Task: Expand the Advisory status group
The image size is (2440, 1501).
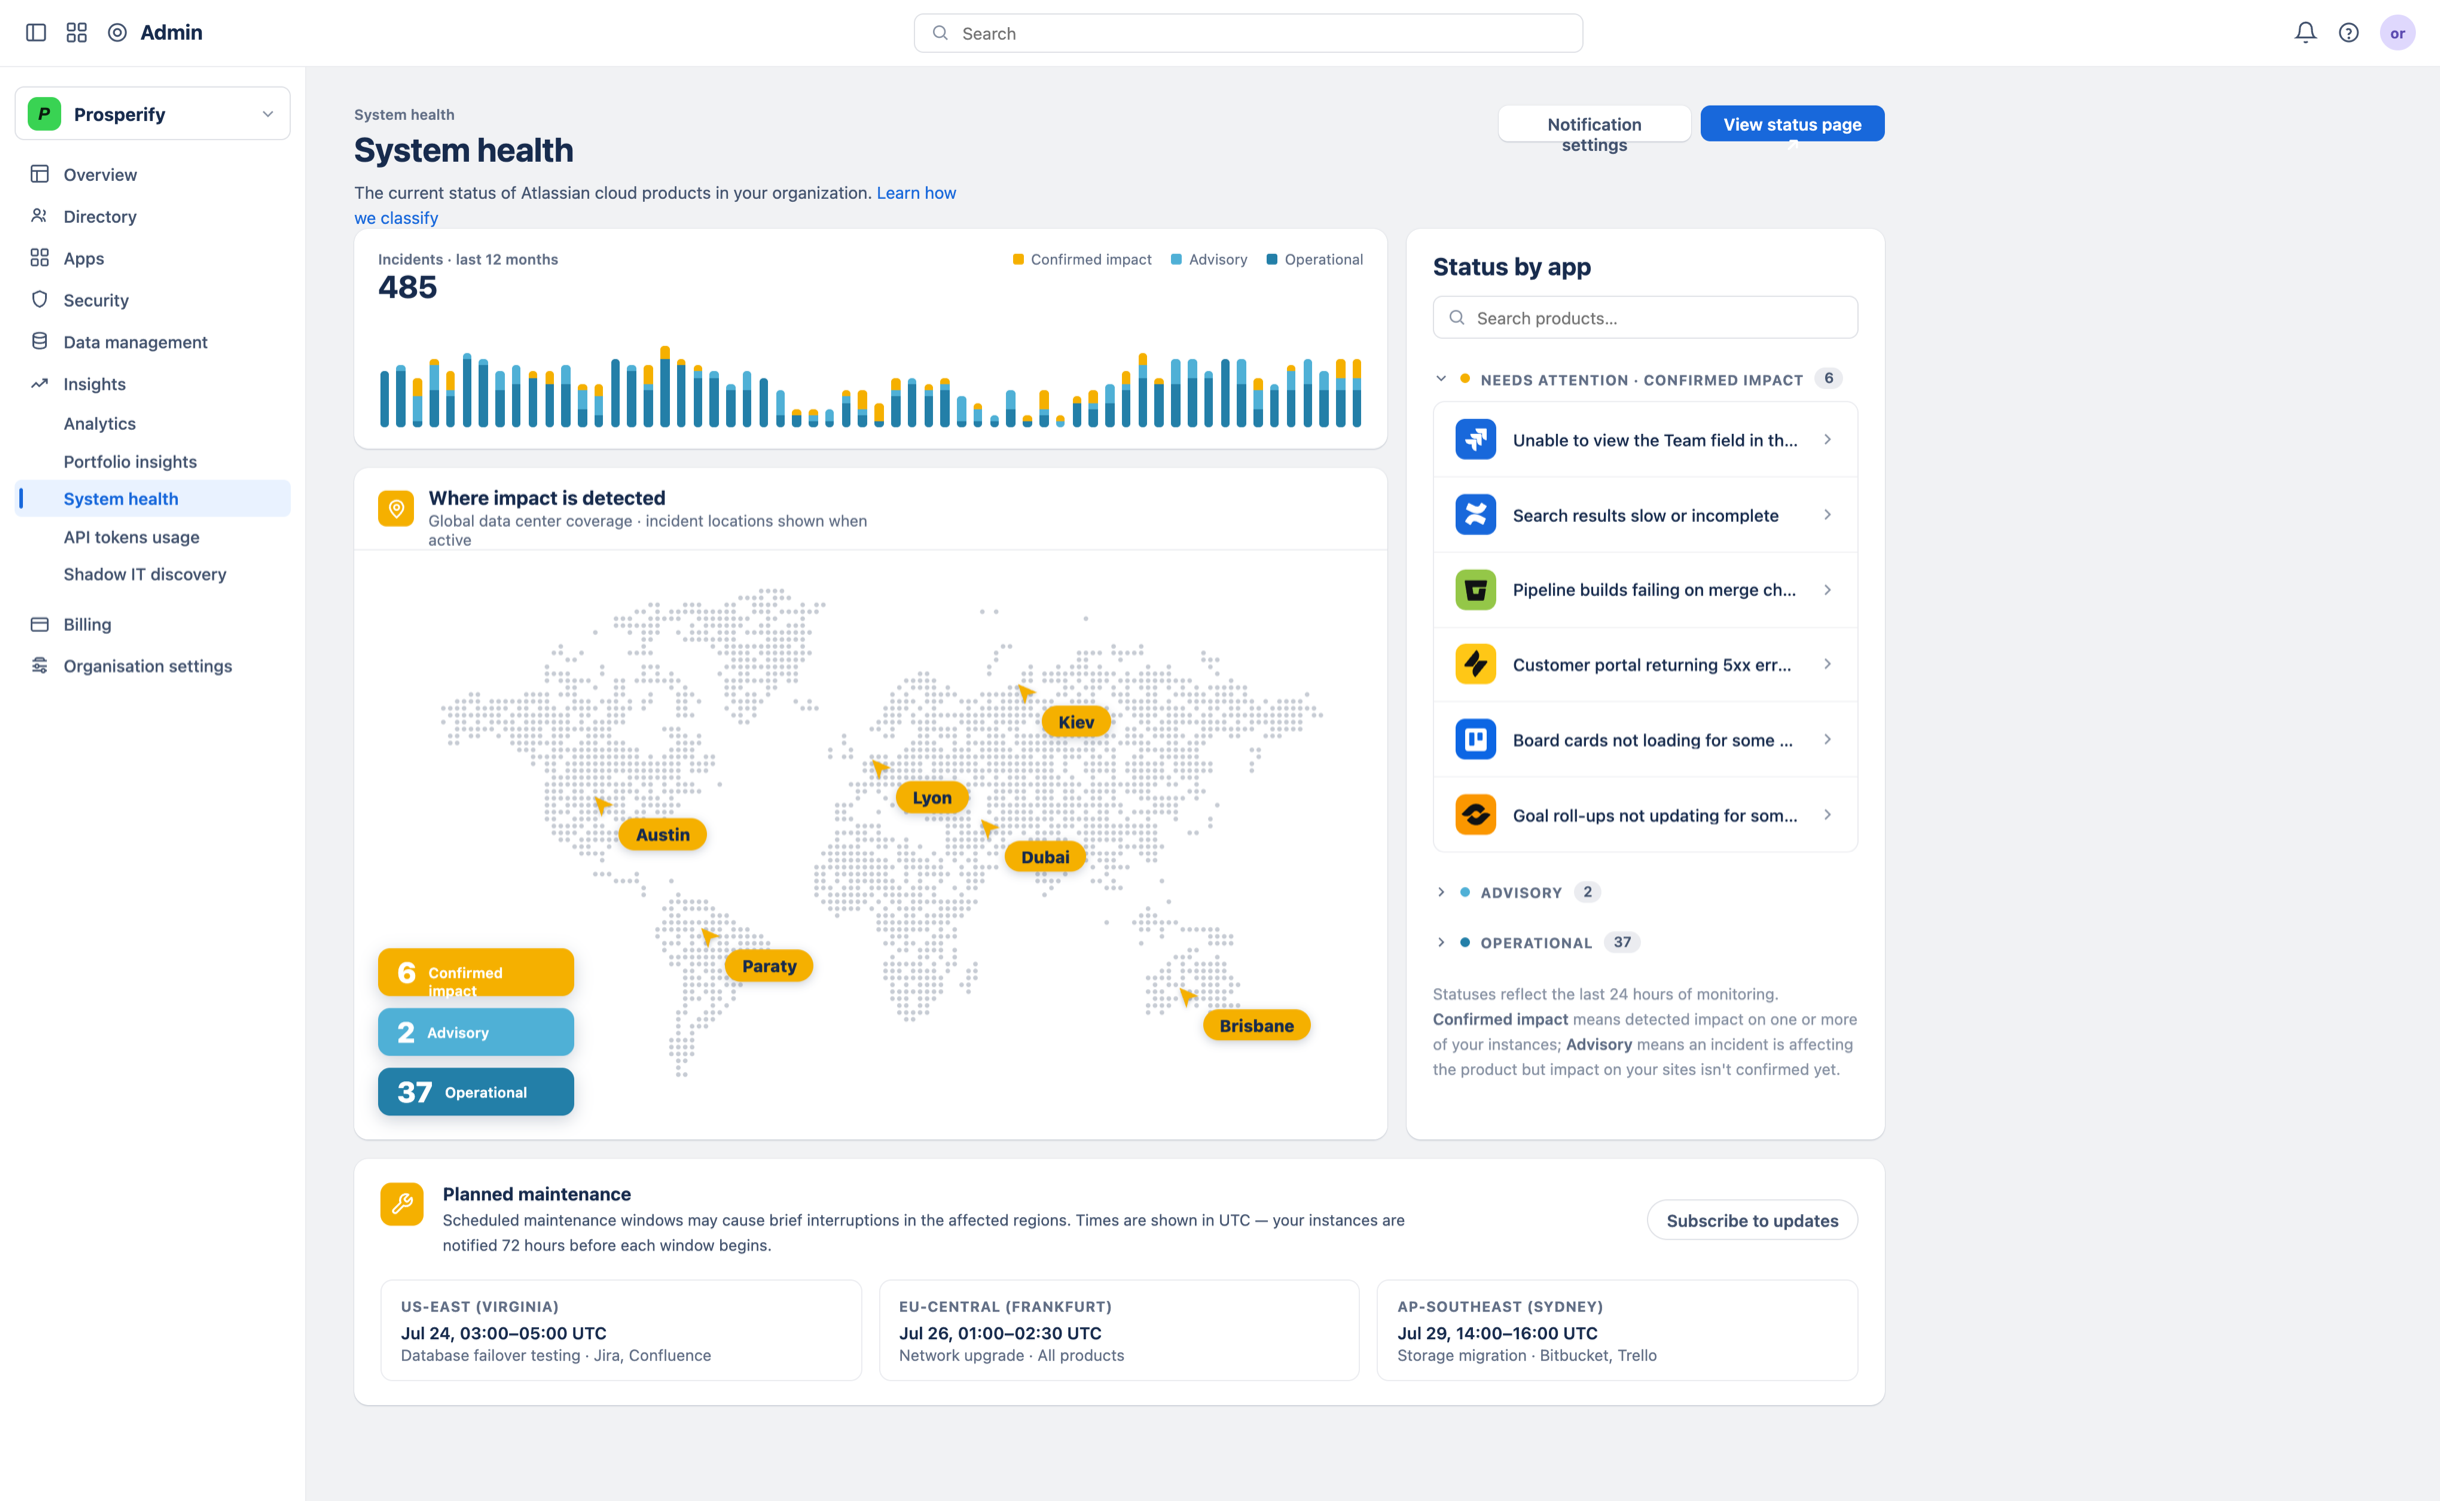Action: 1441,892
